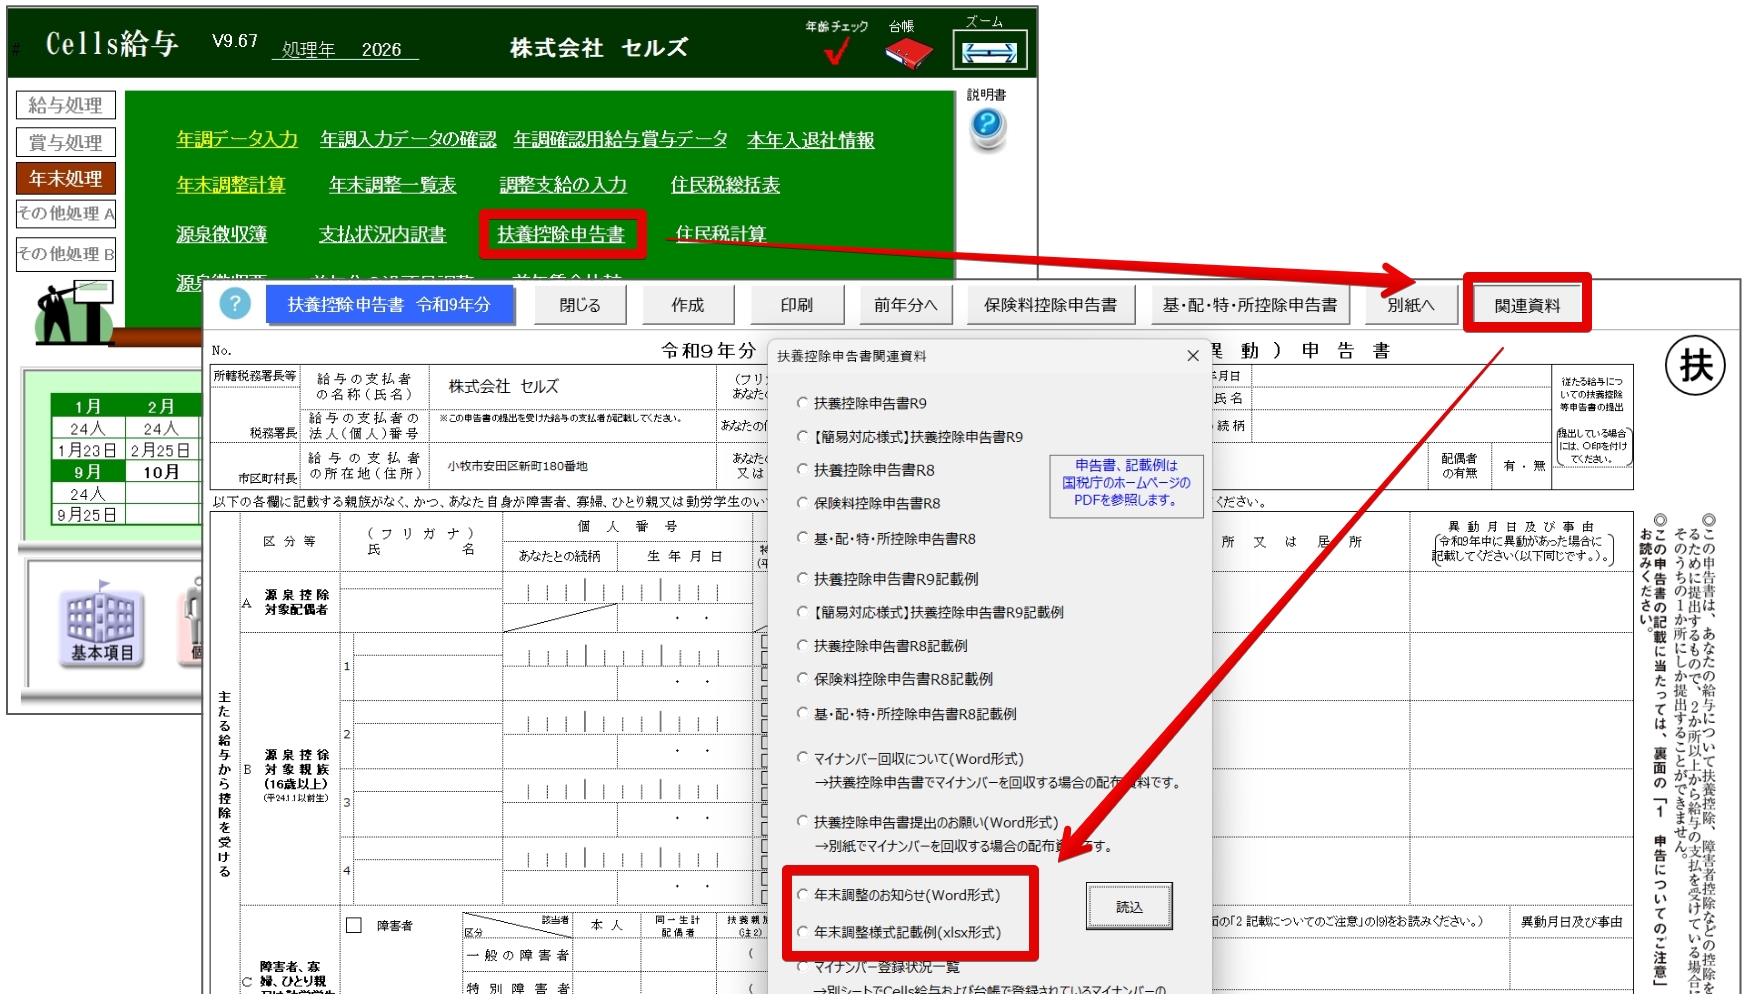Screen dimensions: 1747x994
Task: Open 住民税総括表 link
Action: click(725, 185)
